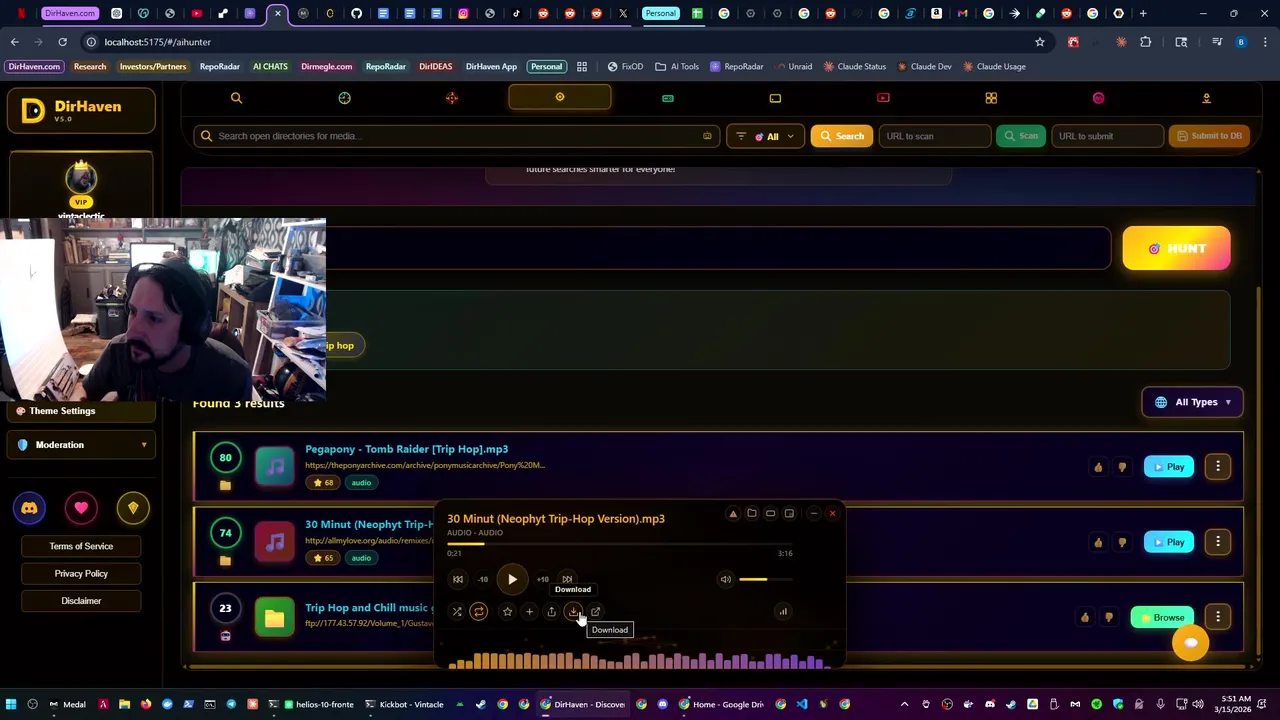Focus the URL to scan field
The width and height of the screenshot is (1280, 720).
click(934, 136)
